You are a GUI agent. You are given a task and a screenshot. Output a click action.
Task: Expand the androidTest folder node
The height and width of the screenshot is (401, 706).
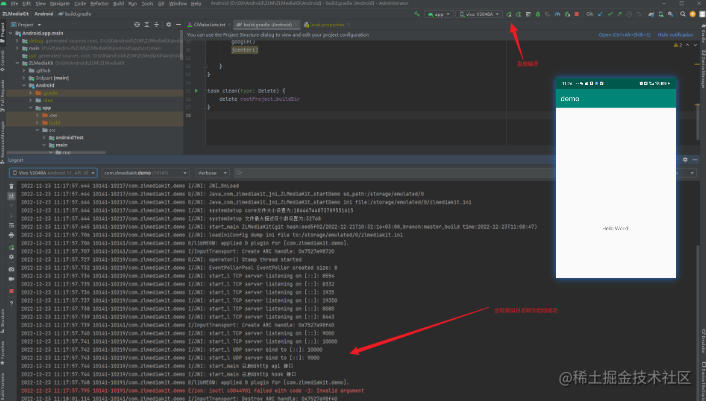44,138
